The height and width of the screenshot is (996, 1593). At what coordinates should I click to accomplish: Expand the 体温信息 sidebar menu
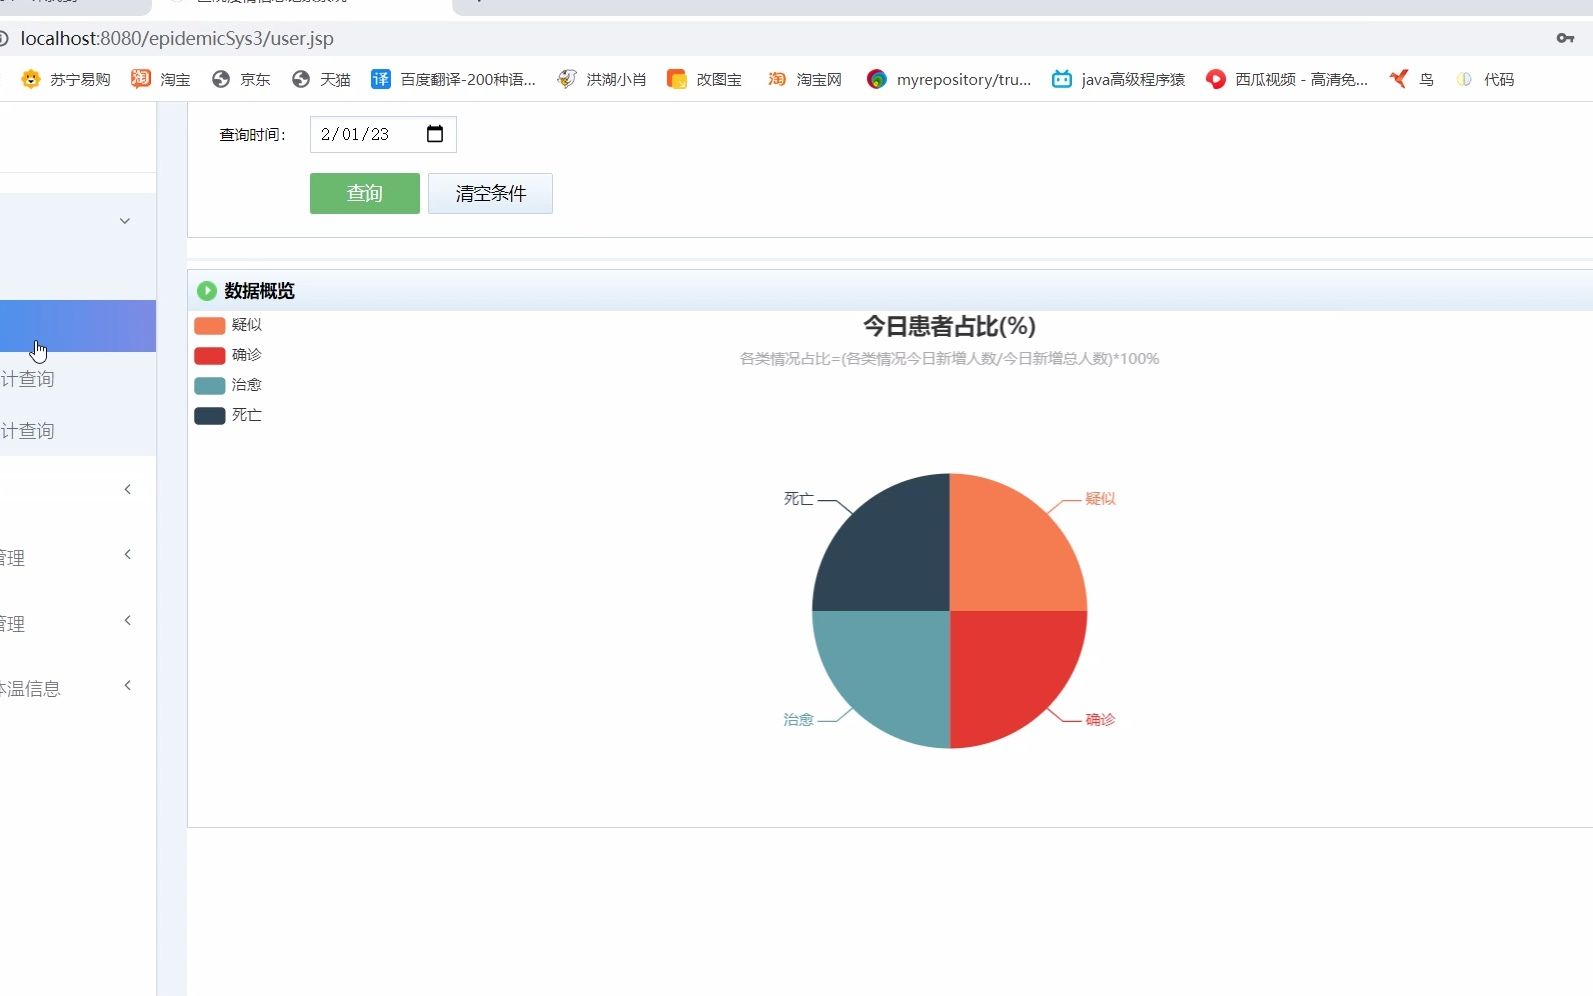127,685
